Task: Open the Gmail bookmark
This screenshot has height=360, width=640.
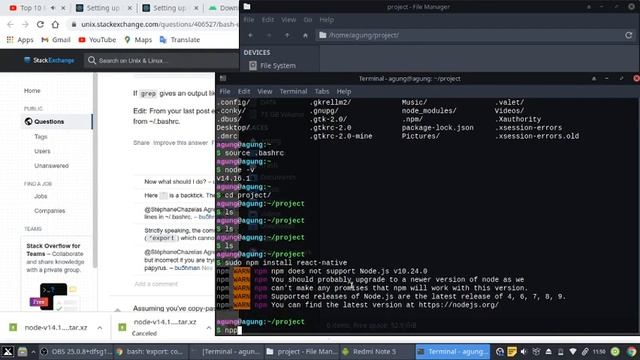Action: [x=56, y=40]
